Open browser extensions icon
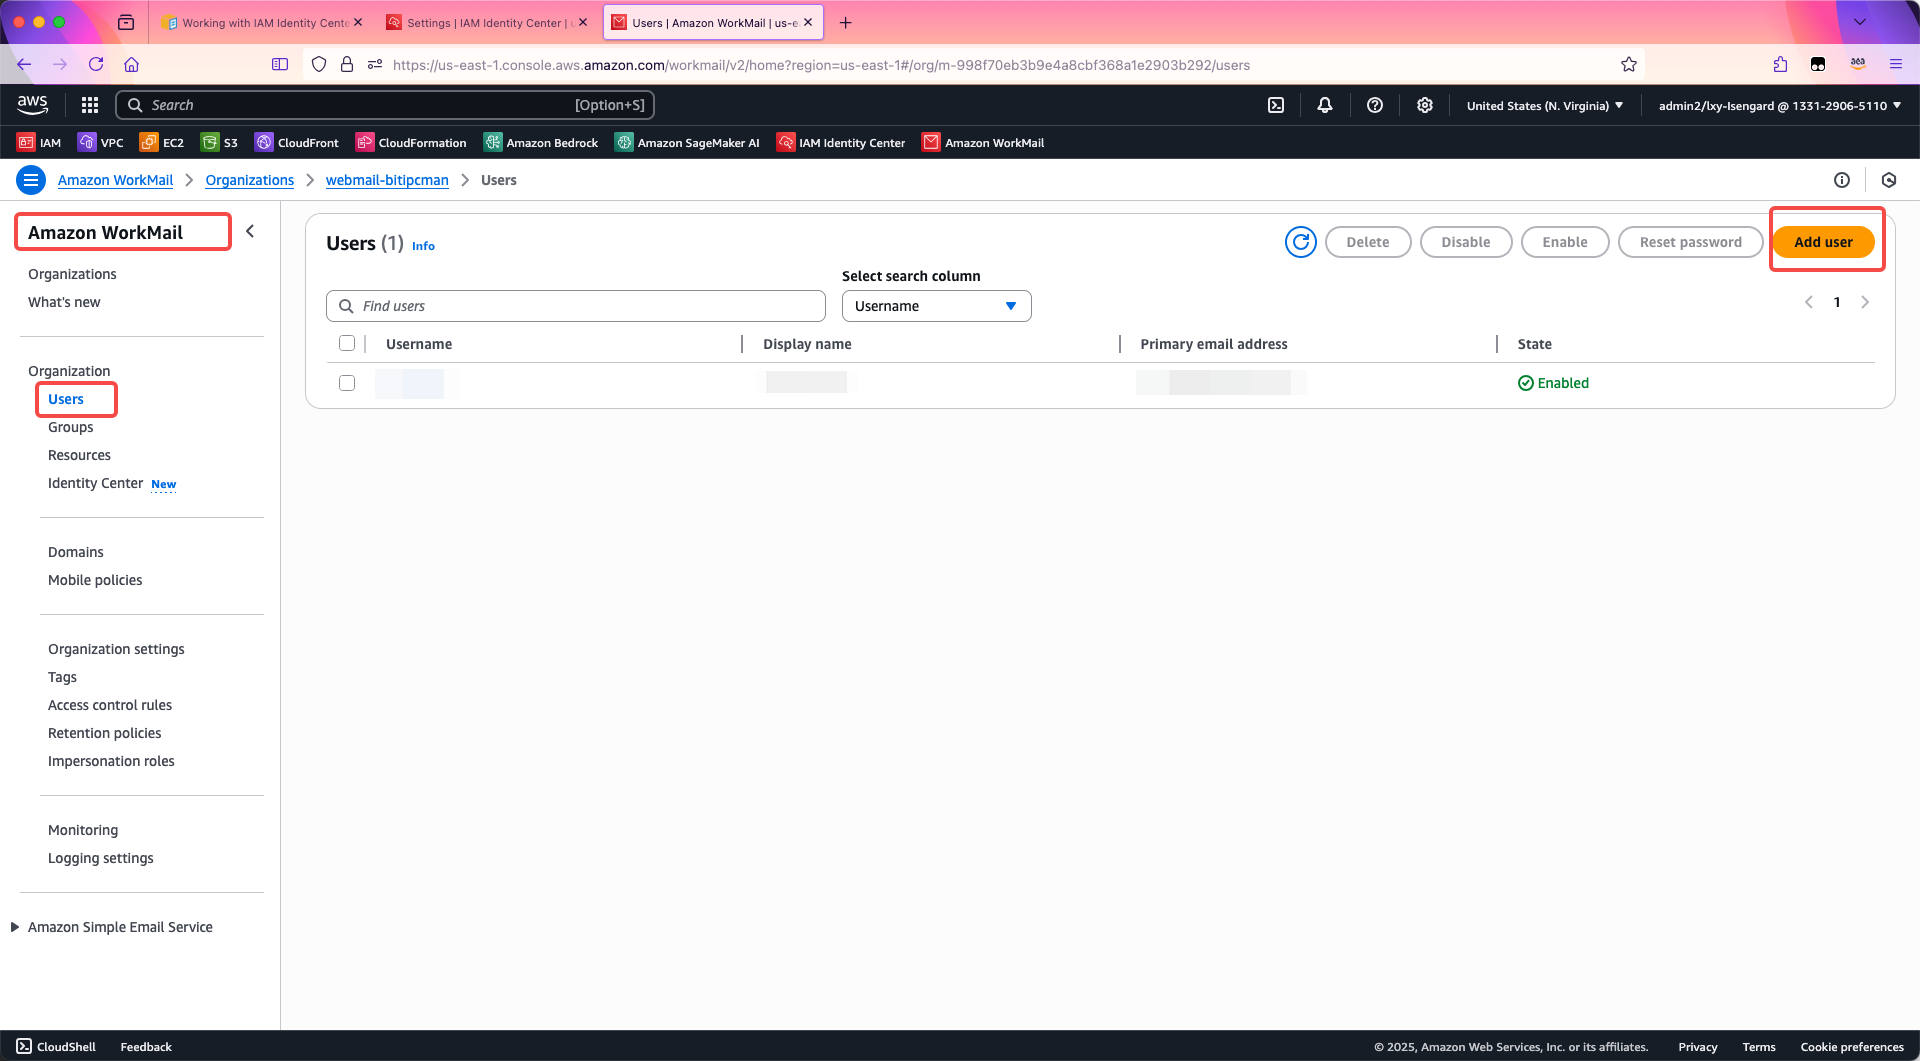 [1780, 64]
